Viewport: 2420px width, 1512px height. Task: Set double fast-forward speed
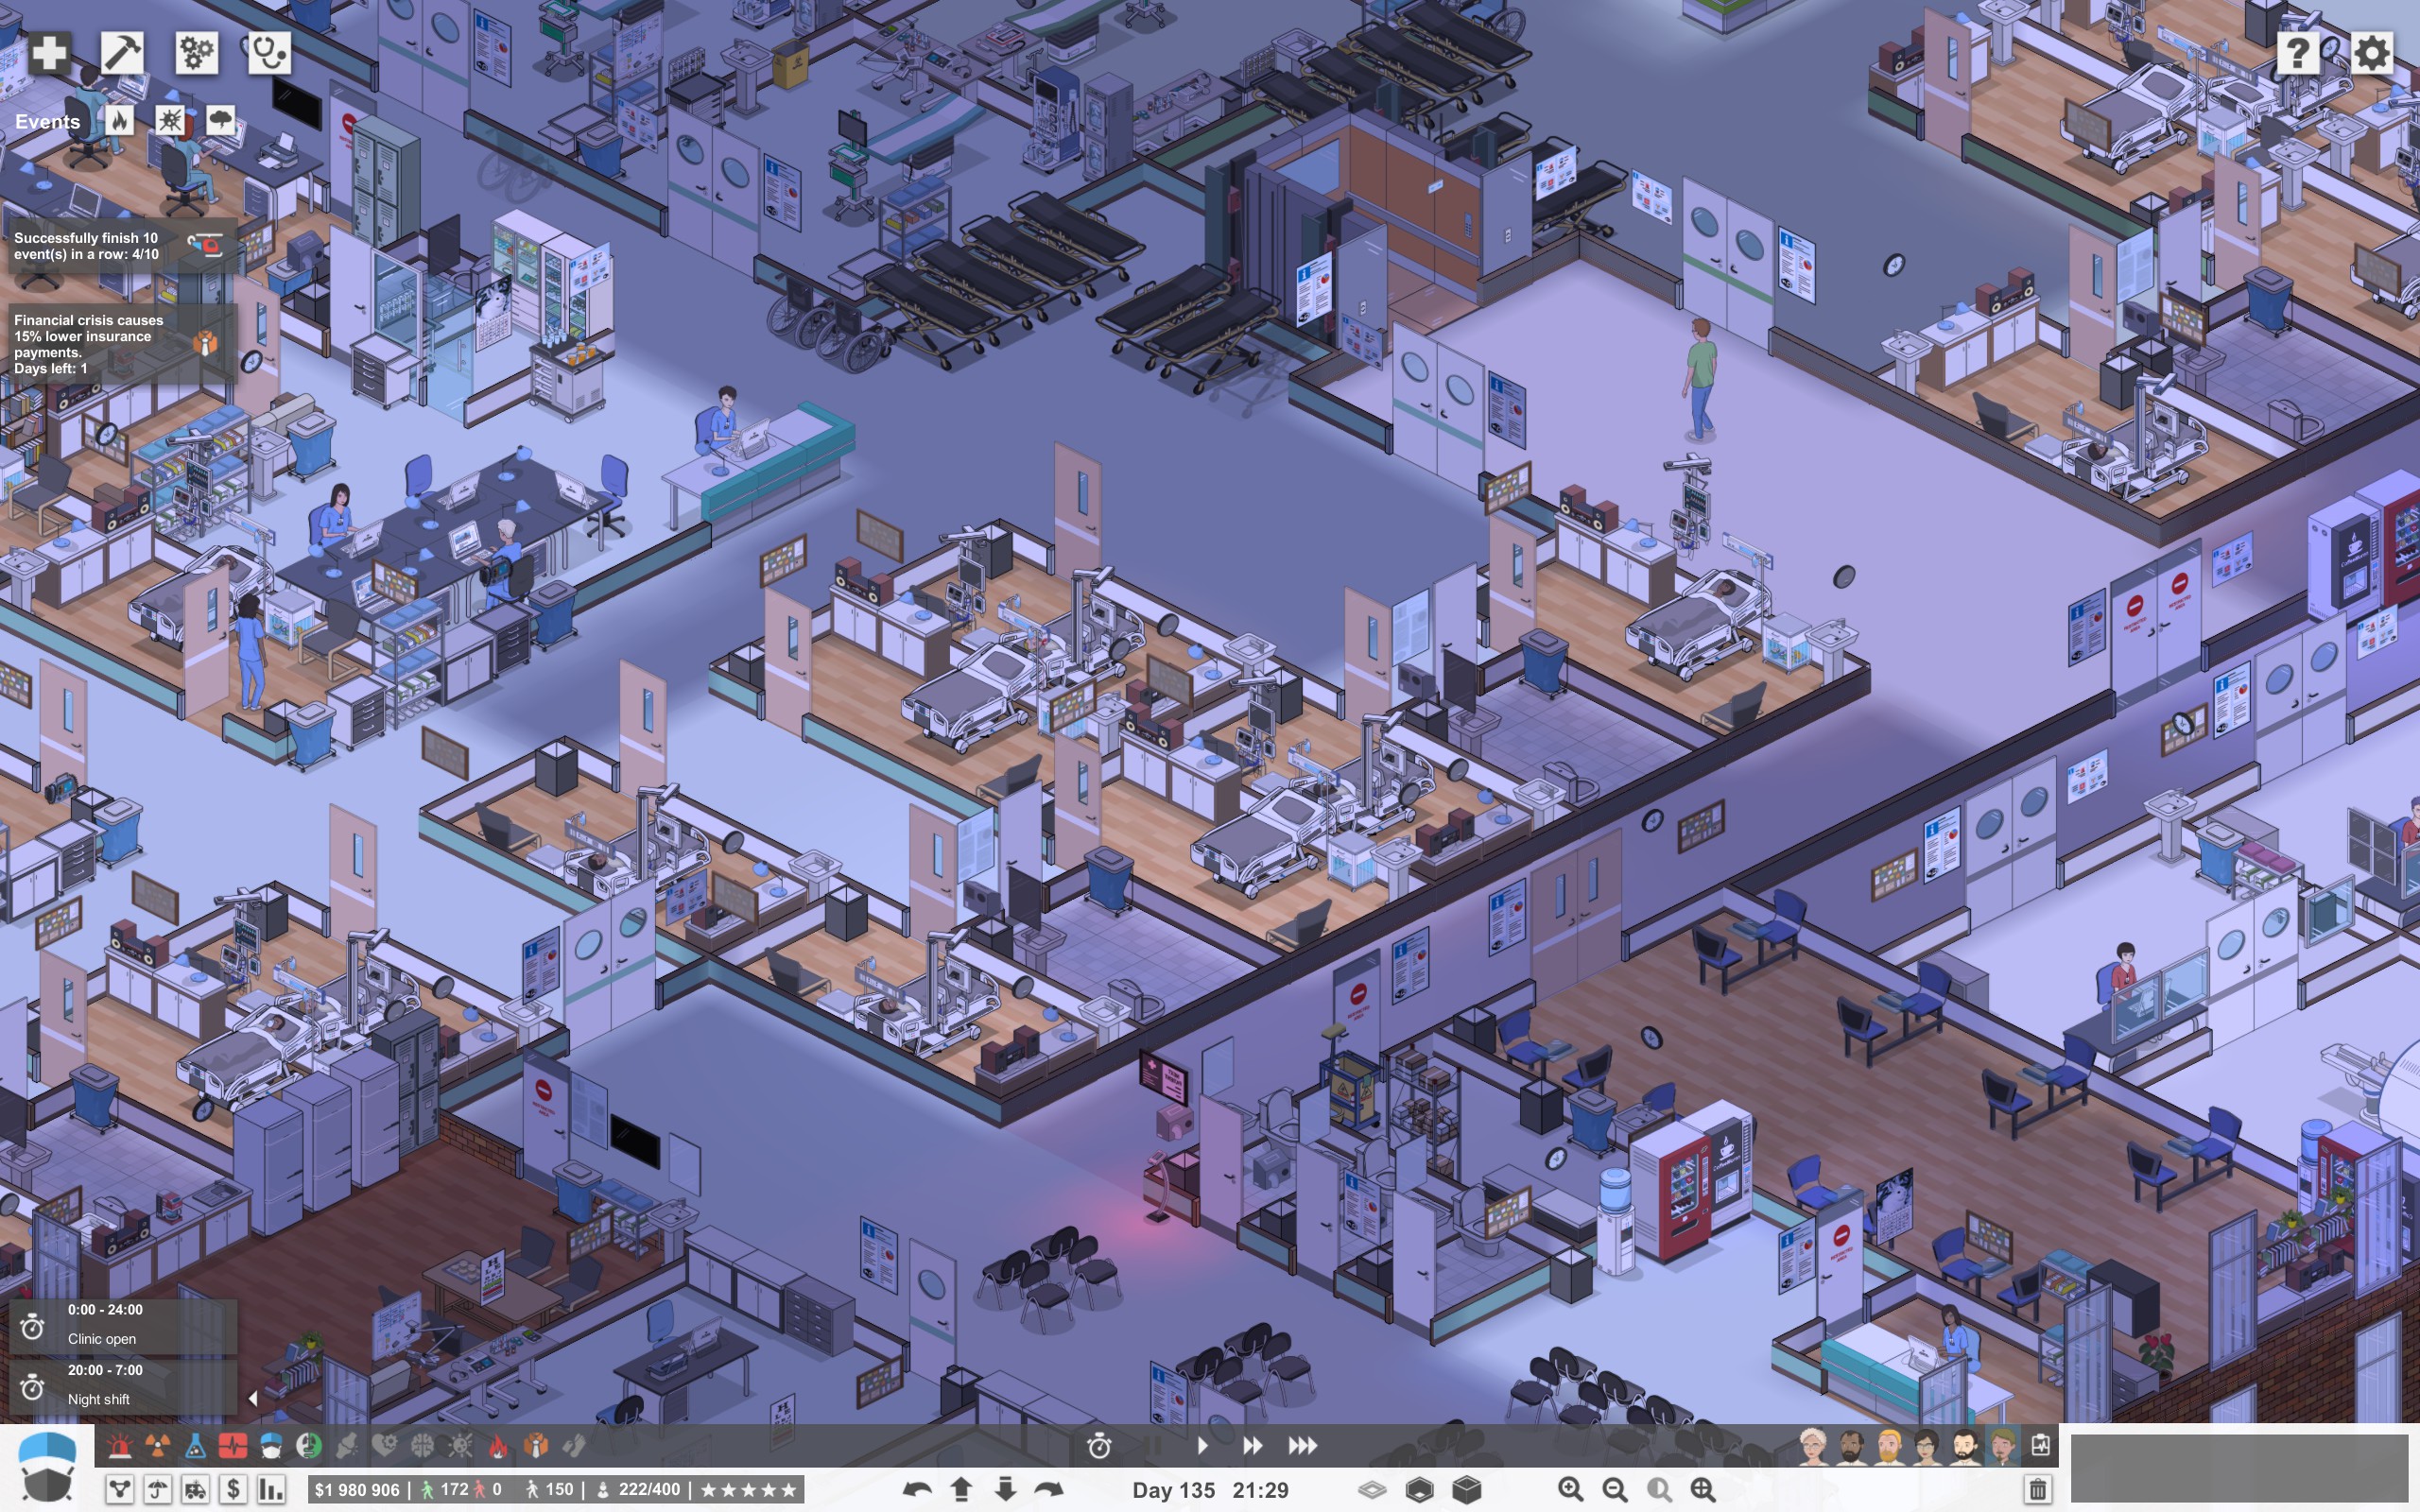[x=1252, y=1445]
